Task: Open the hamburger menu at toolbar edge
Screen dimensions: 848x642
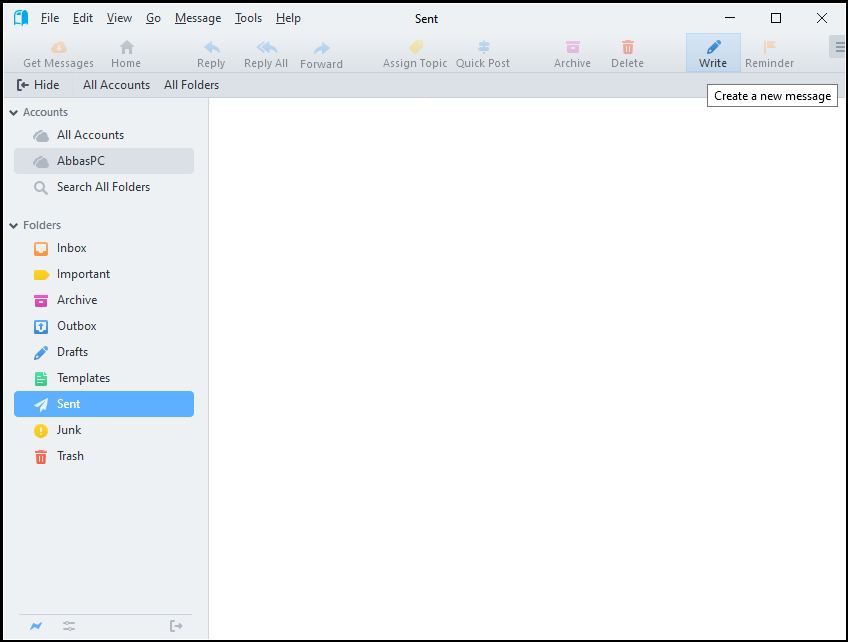Action: (x=838, y=47)
